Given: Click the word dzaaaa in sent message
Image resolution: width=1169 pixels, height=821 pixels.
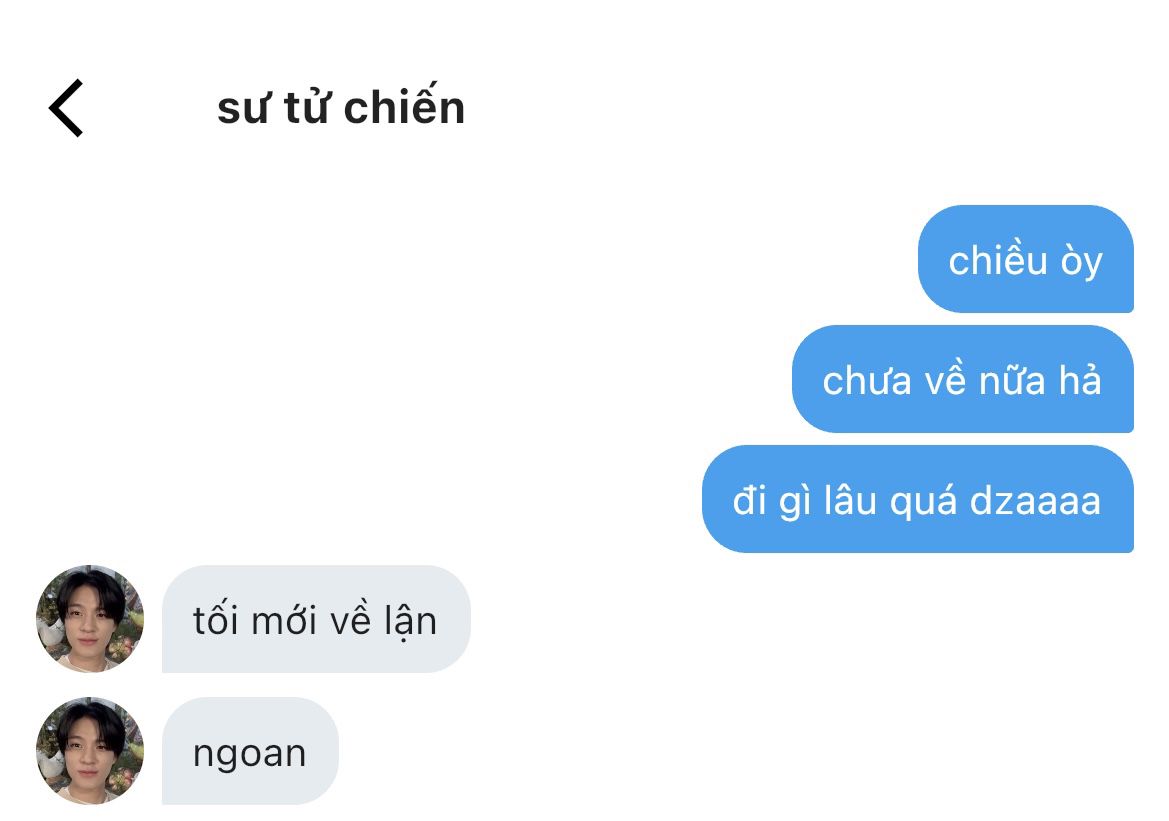Looking at the screenshot, I should pos(1035,501).
